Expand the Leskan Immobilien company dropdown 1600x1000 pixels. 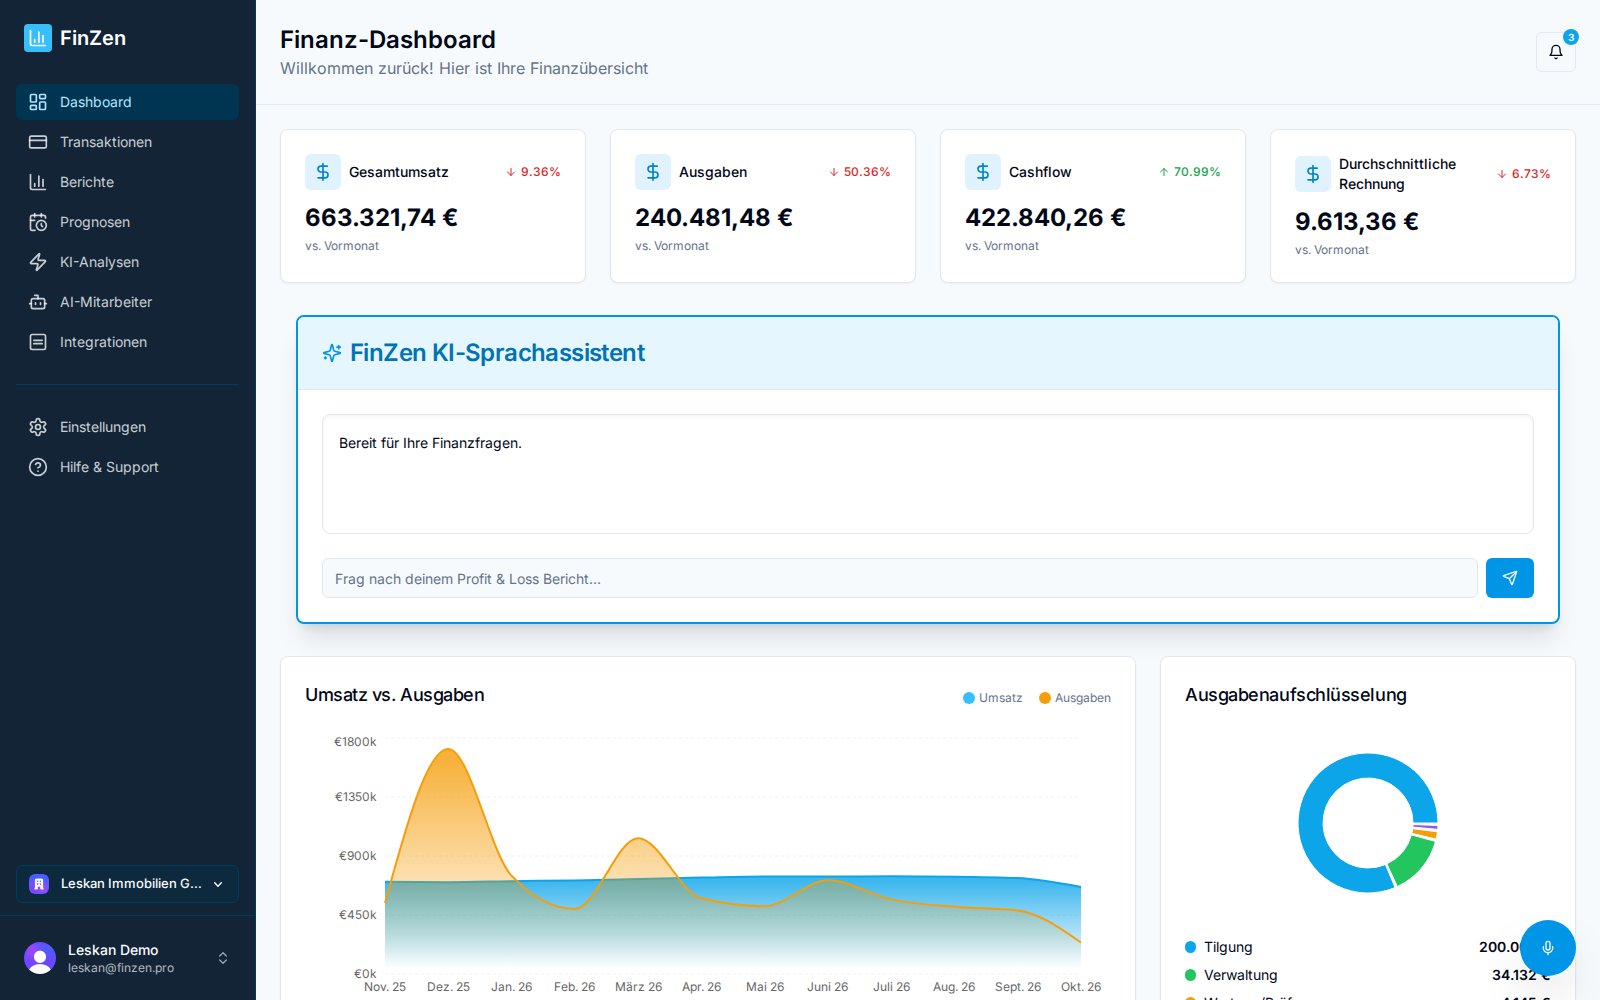pyautogui.click(x=127, y=884)
